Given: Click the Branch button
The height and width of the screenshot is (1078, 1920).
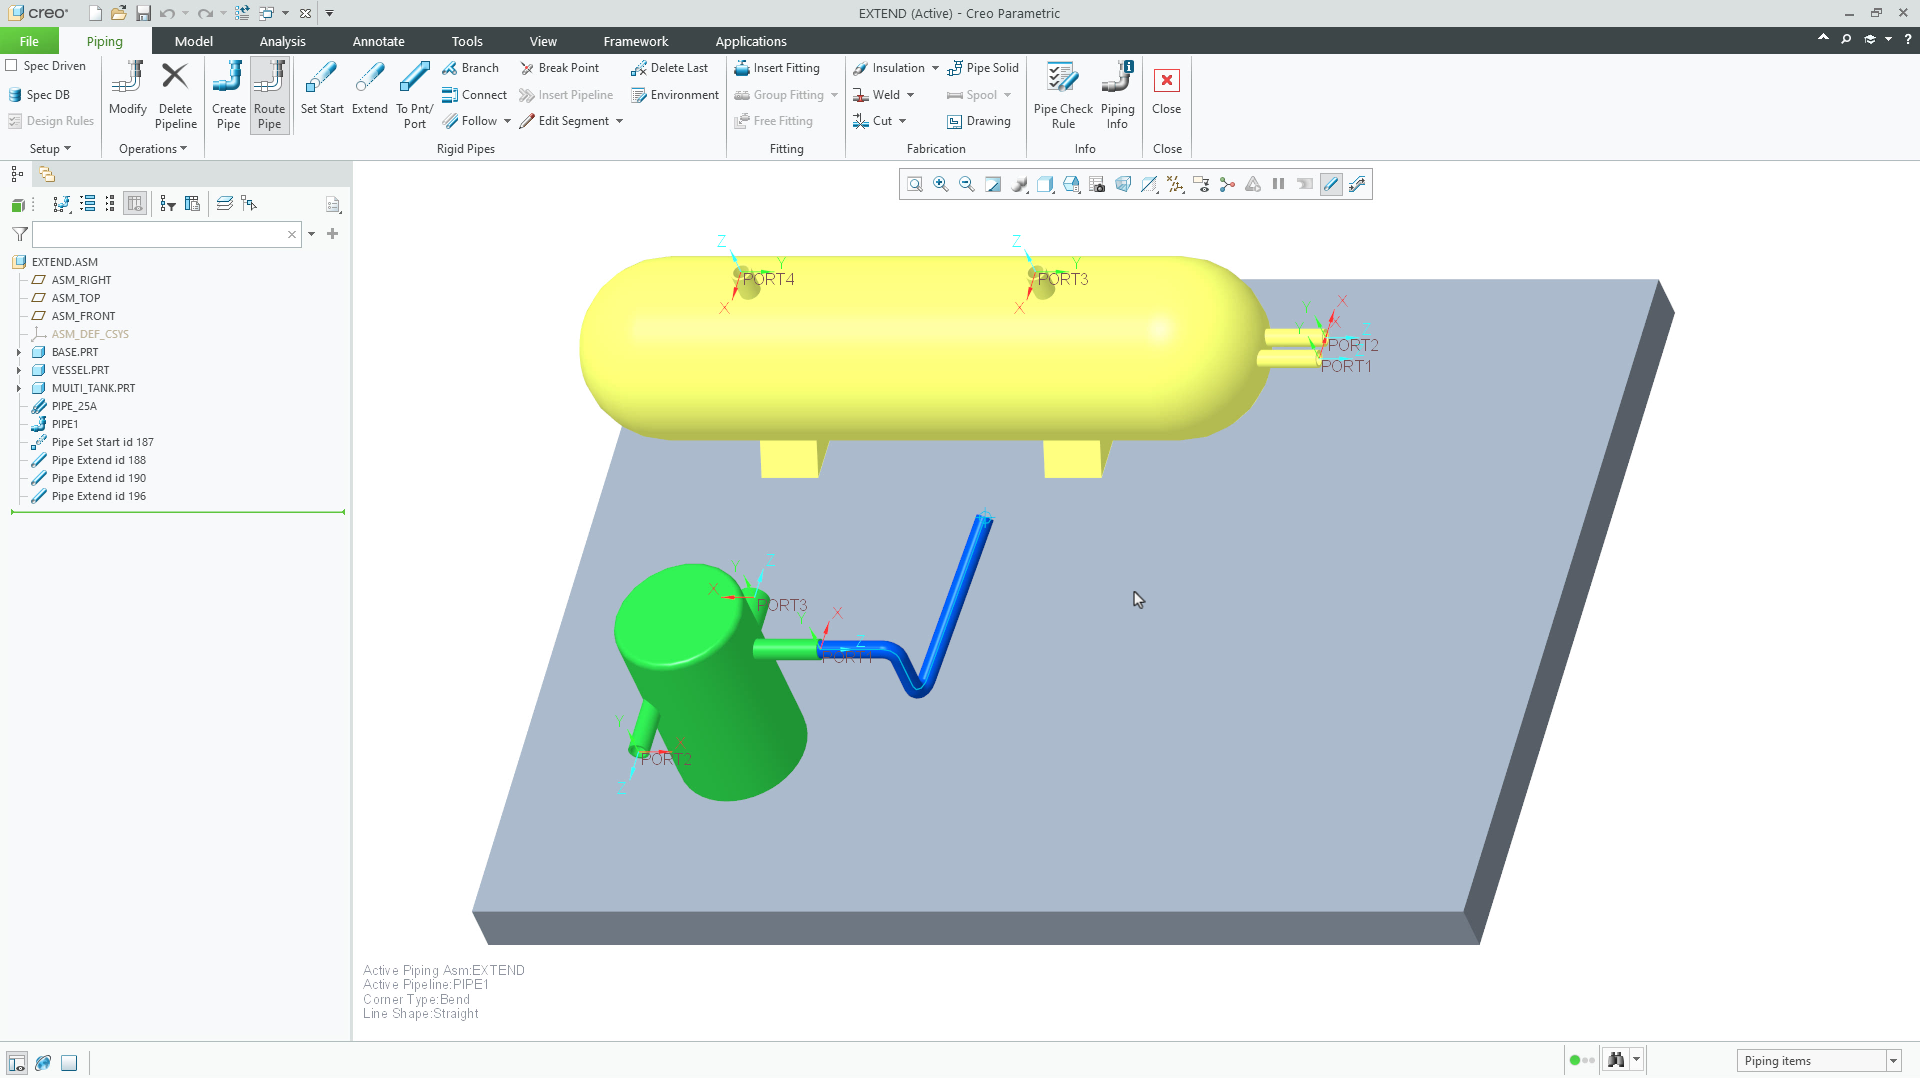Looking at the screenshot, I should (x=470, y=68).
